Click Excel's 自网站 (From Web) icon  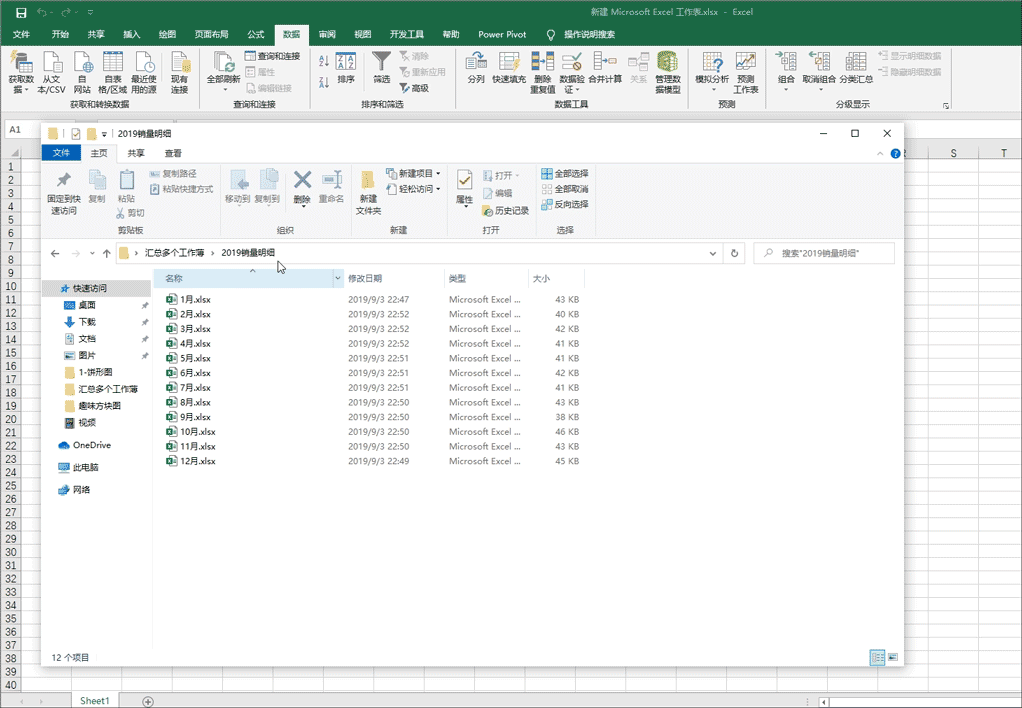point(82,63)
